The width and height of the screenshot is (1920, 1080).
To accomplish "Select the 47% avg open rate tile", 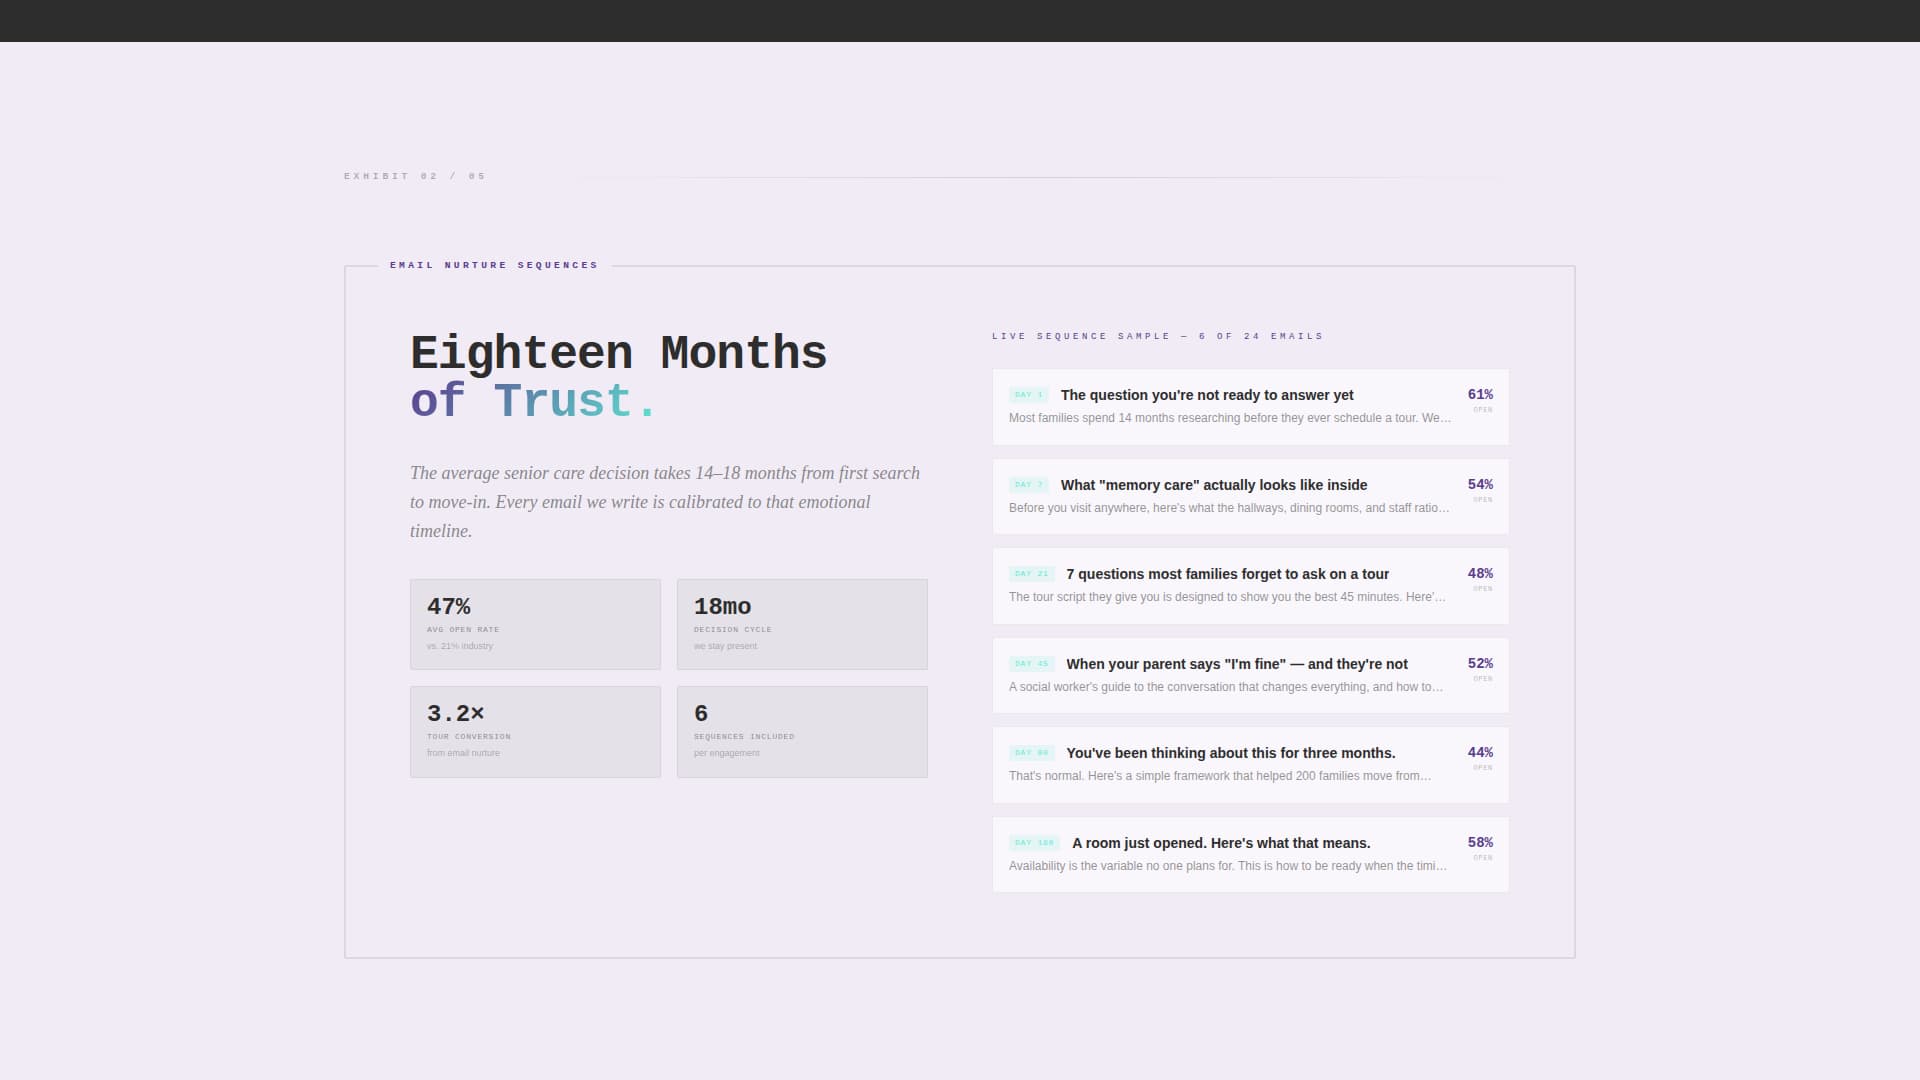I will tap(535, 624).
